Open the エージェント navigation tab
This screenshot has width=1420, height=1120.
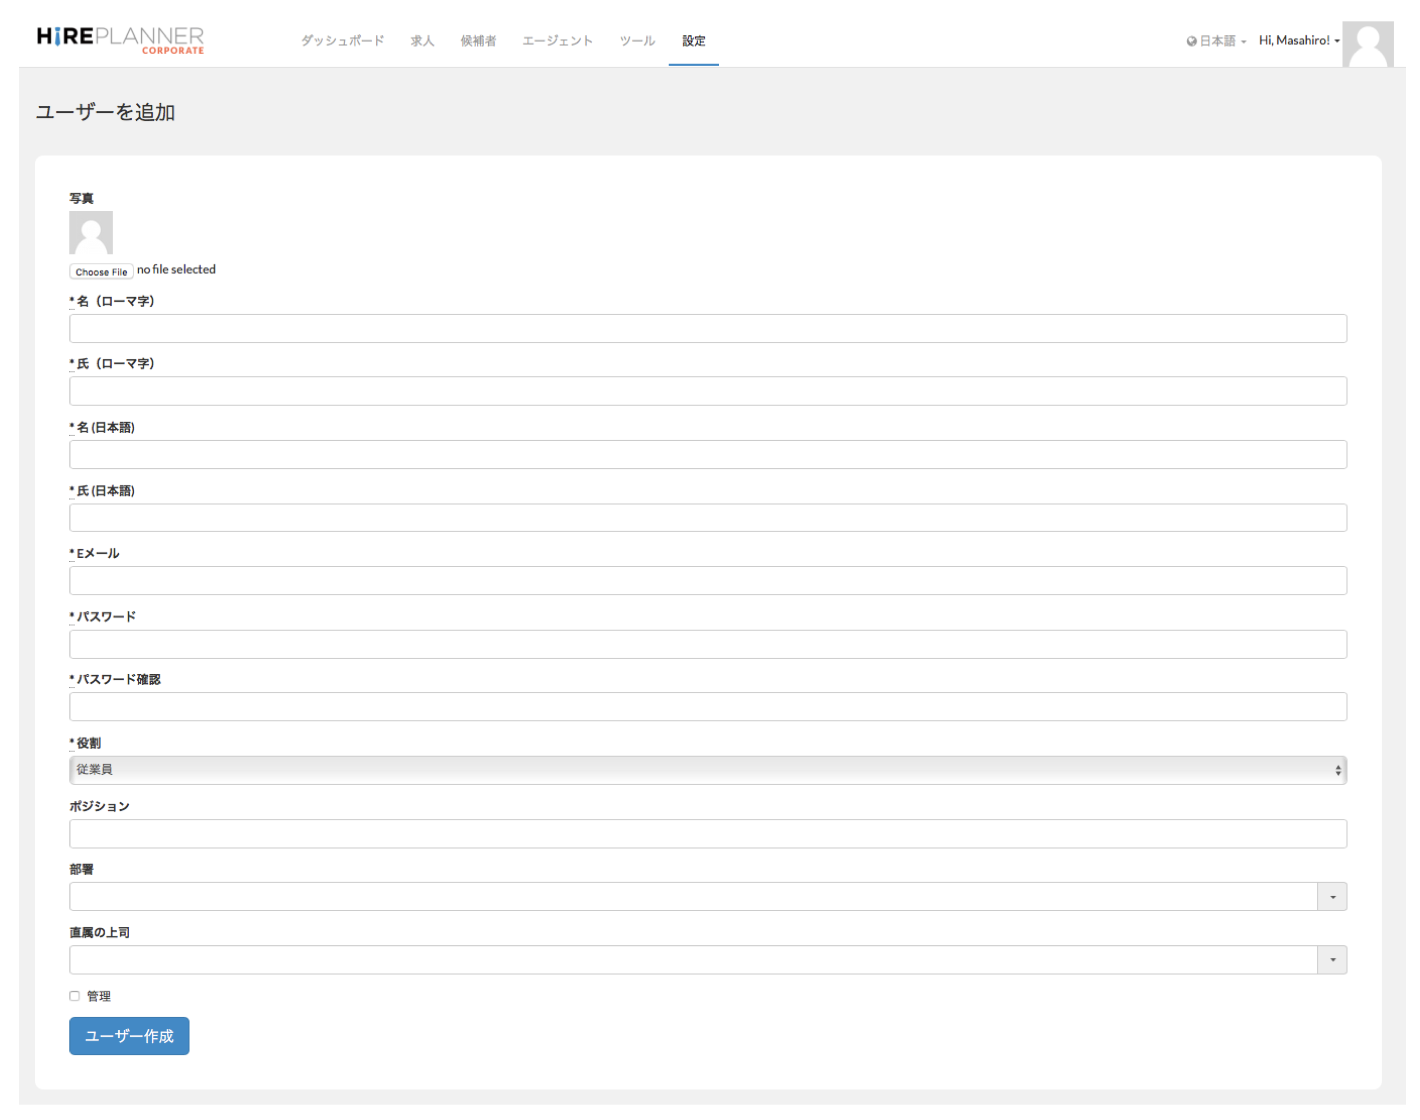click(x=557, y=41)
